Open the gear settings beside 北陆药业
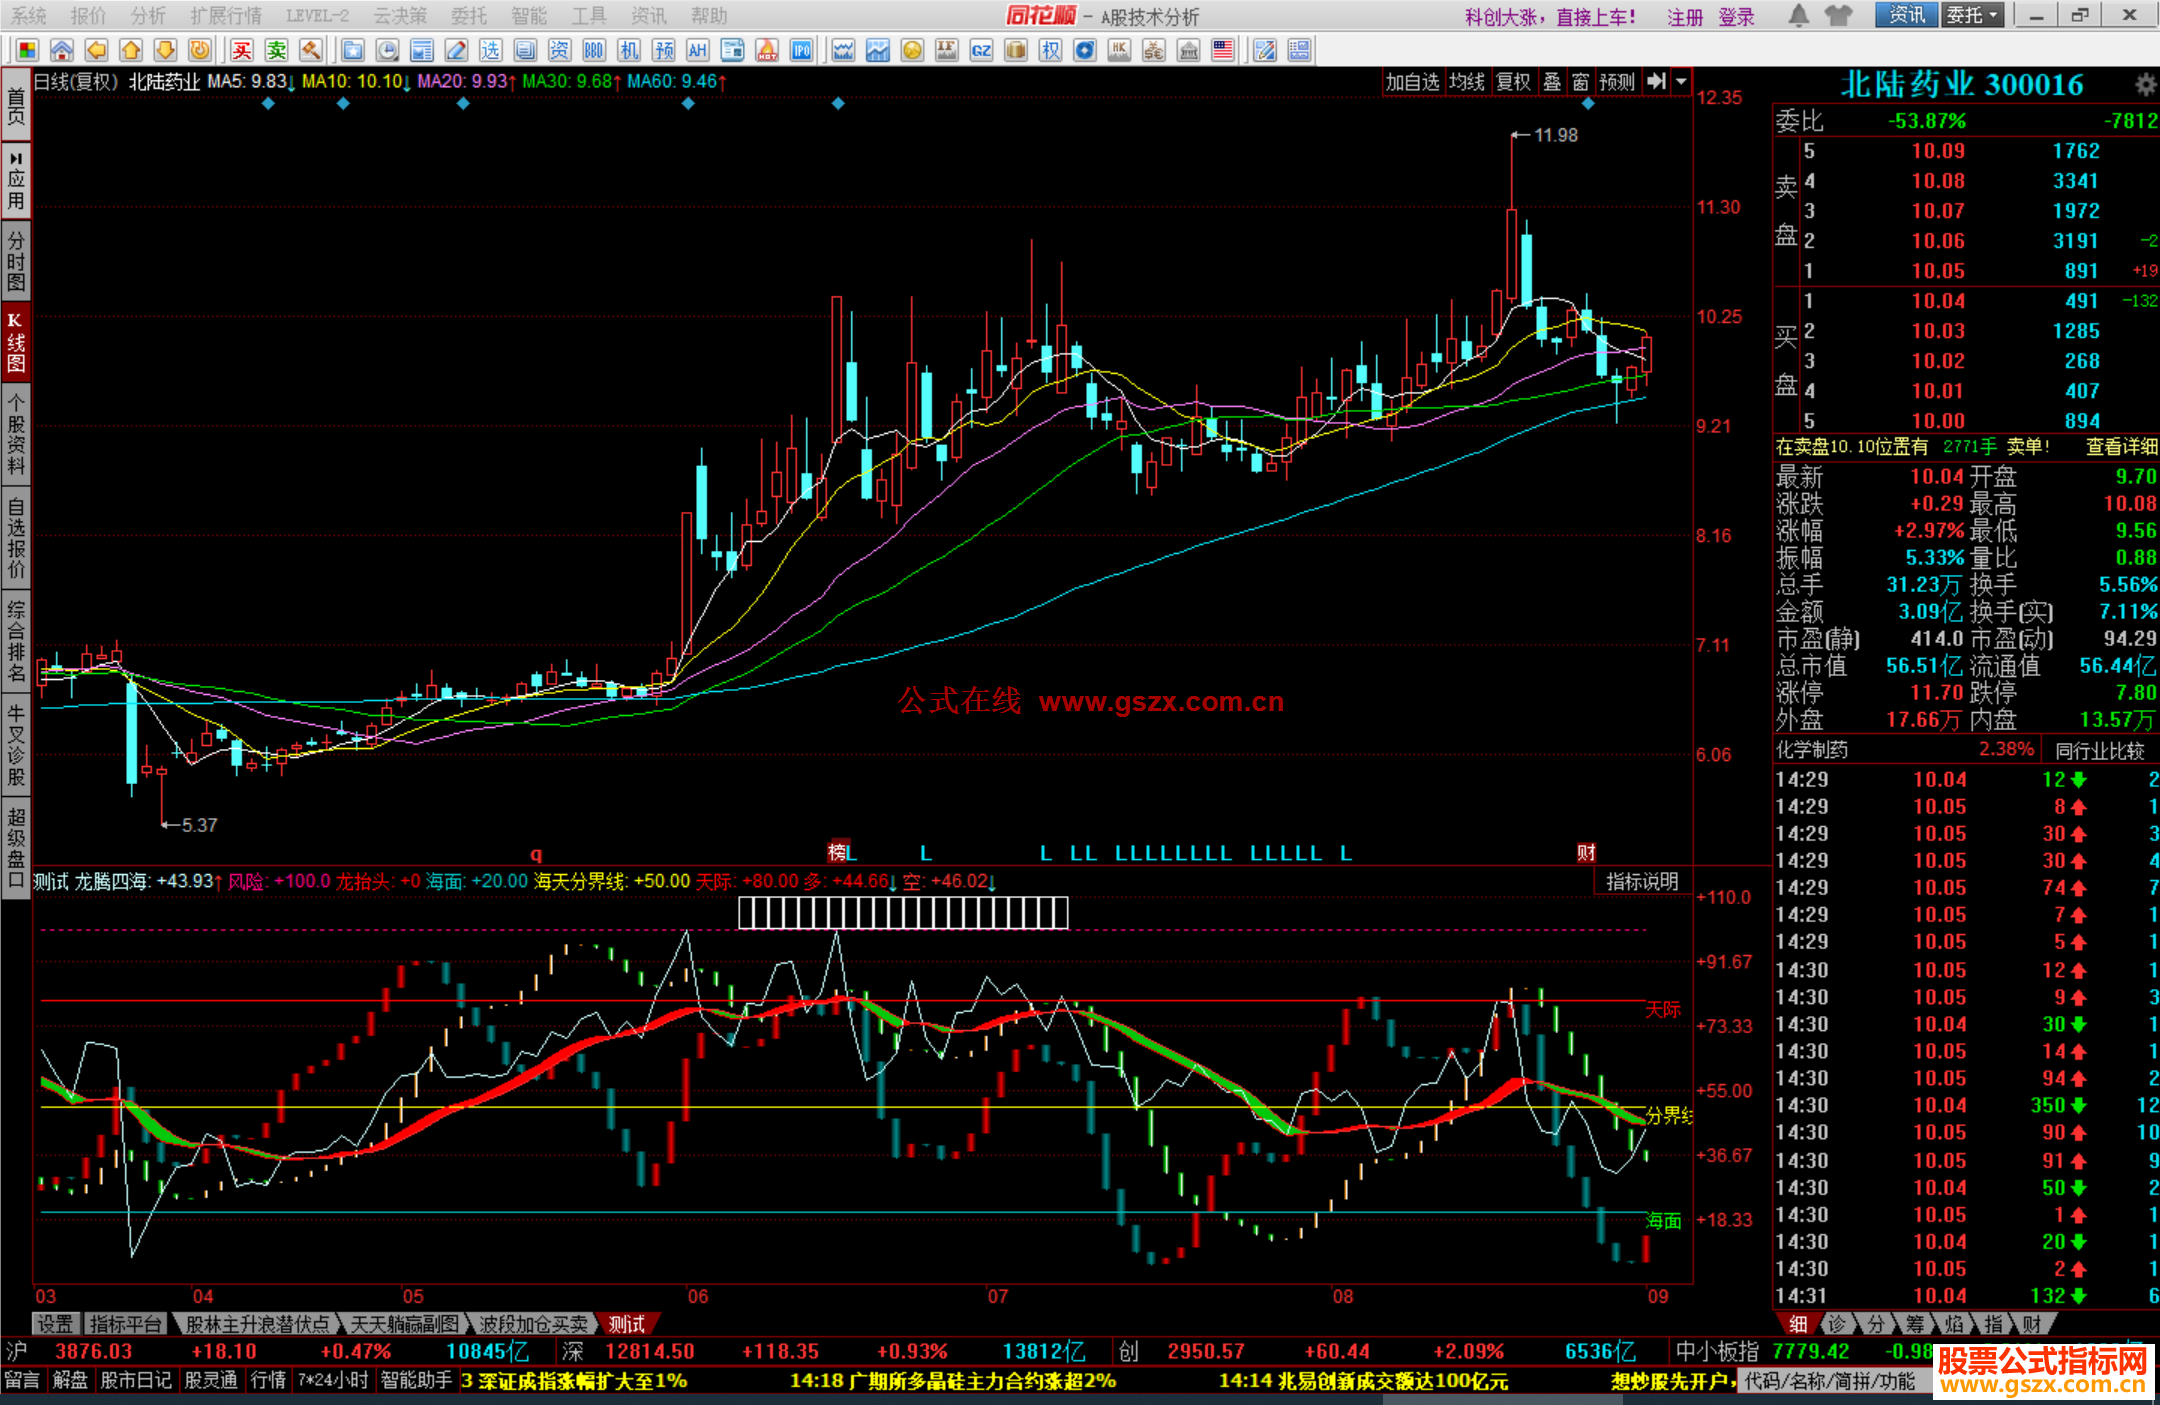The image size is (2160, 1405). click(2145, 84)
